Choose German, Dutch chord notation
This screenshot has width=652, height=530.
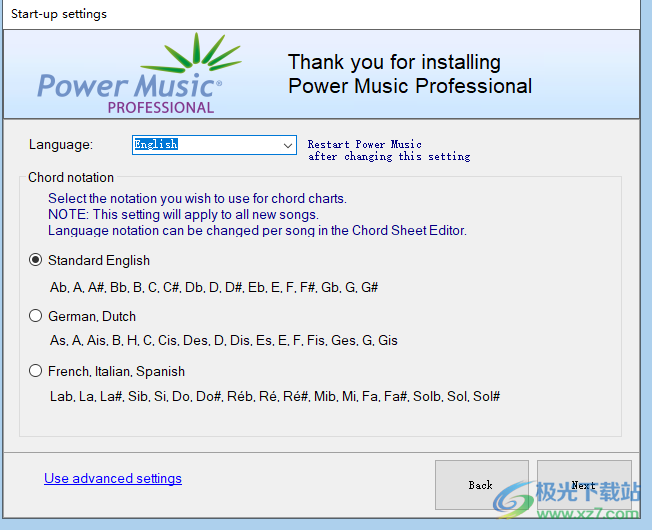[35, 316]
